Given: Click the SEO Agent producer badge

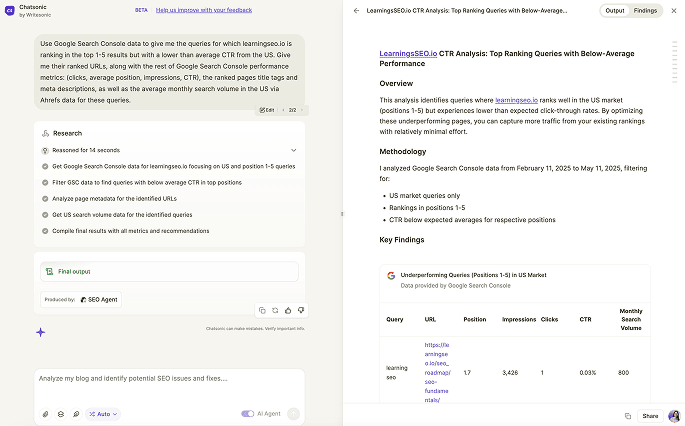Looking at the screenshot, I should click(99, 300).
